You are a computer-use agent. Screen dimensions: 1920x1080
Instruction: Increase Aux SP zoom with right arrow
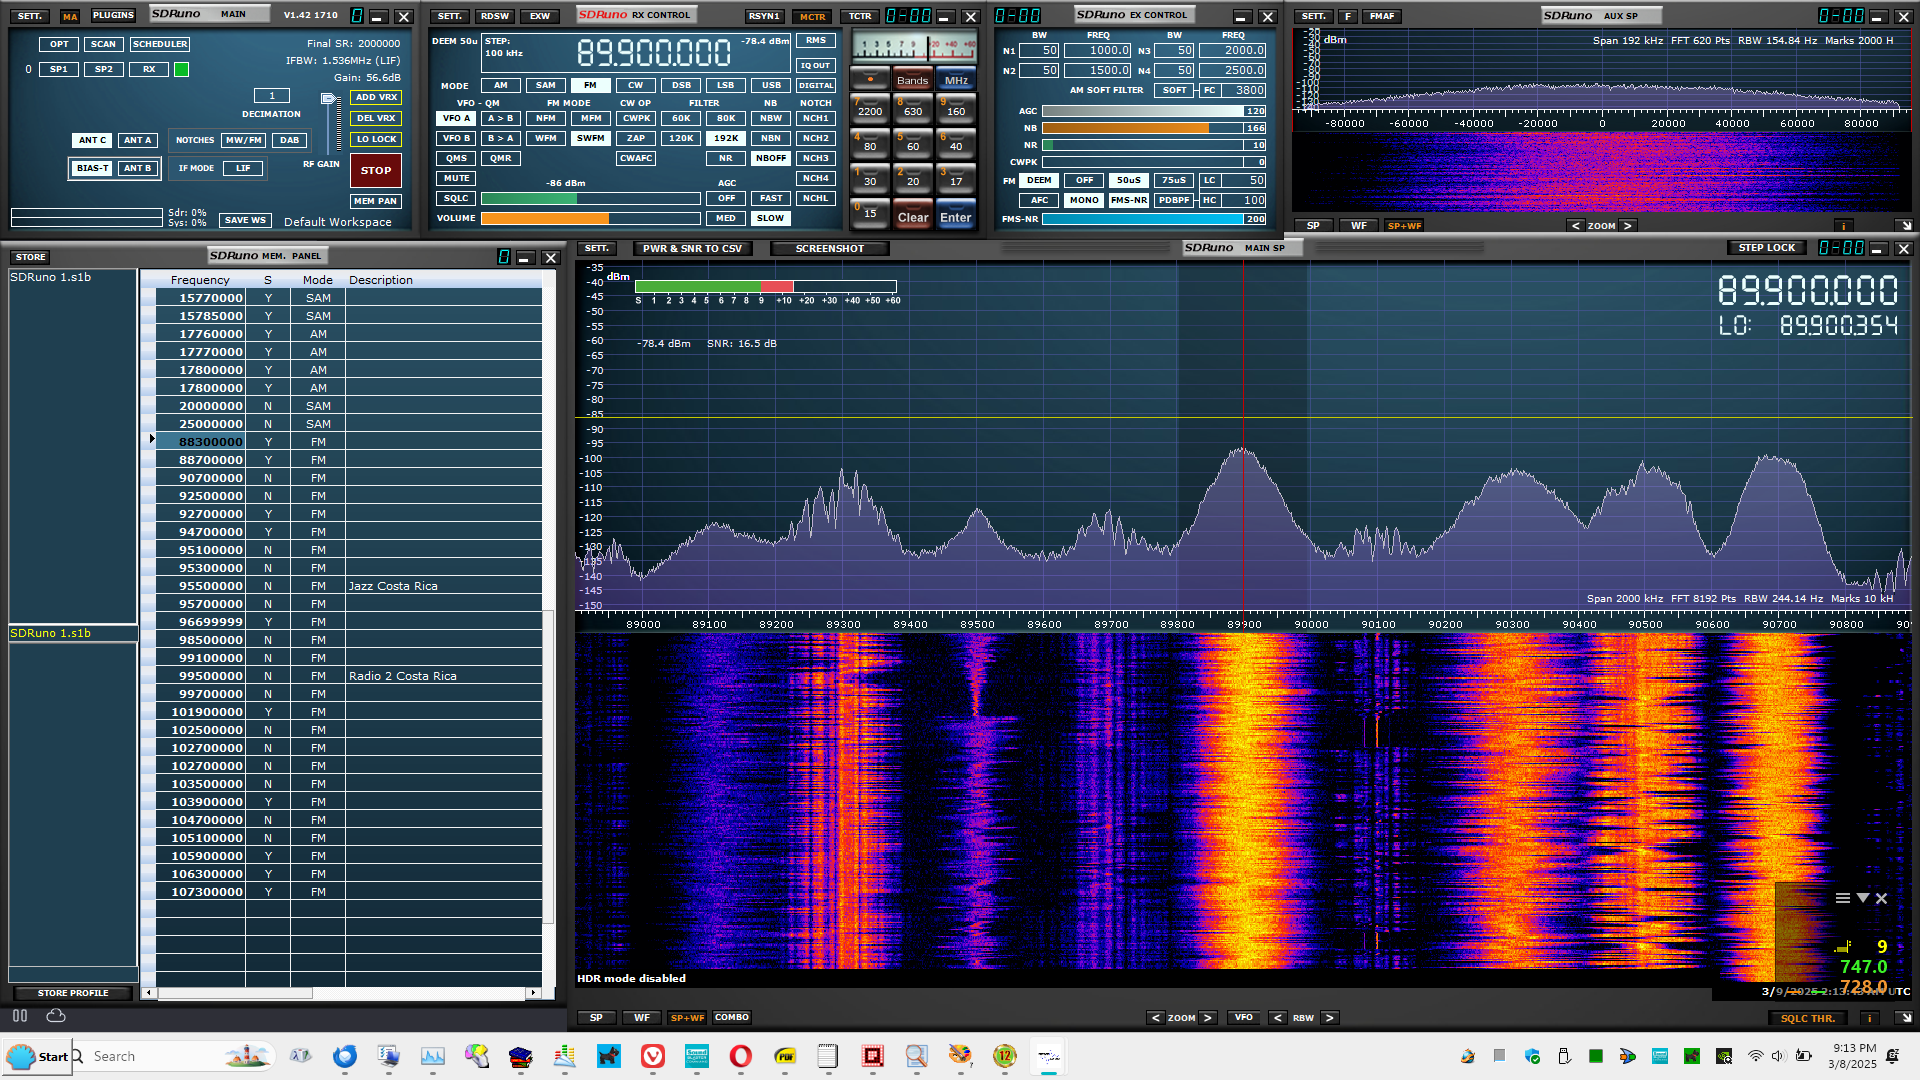1627,226
